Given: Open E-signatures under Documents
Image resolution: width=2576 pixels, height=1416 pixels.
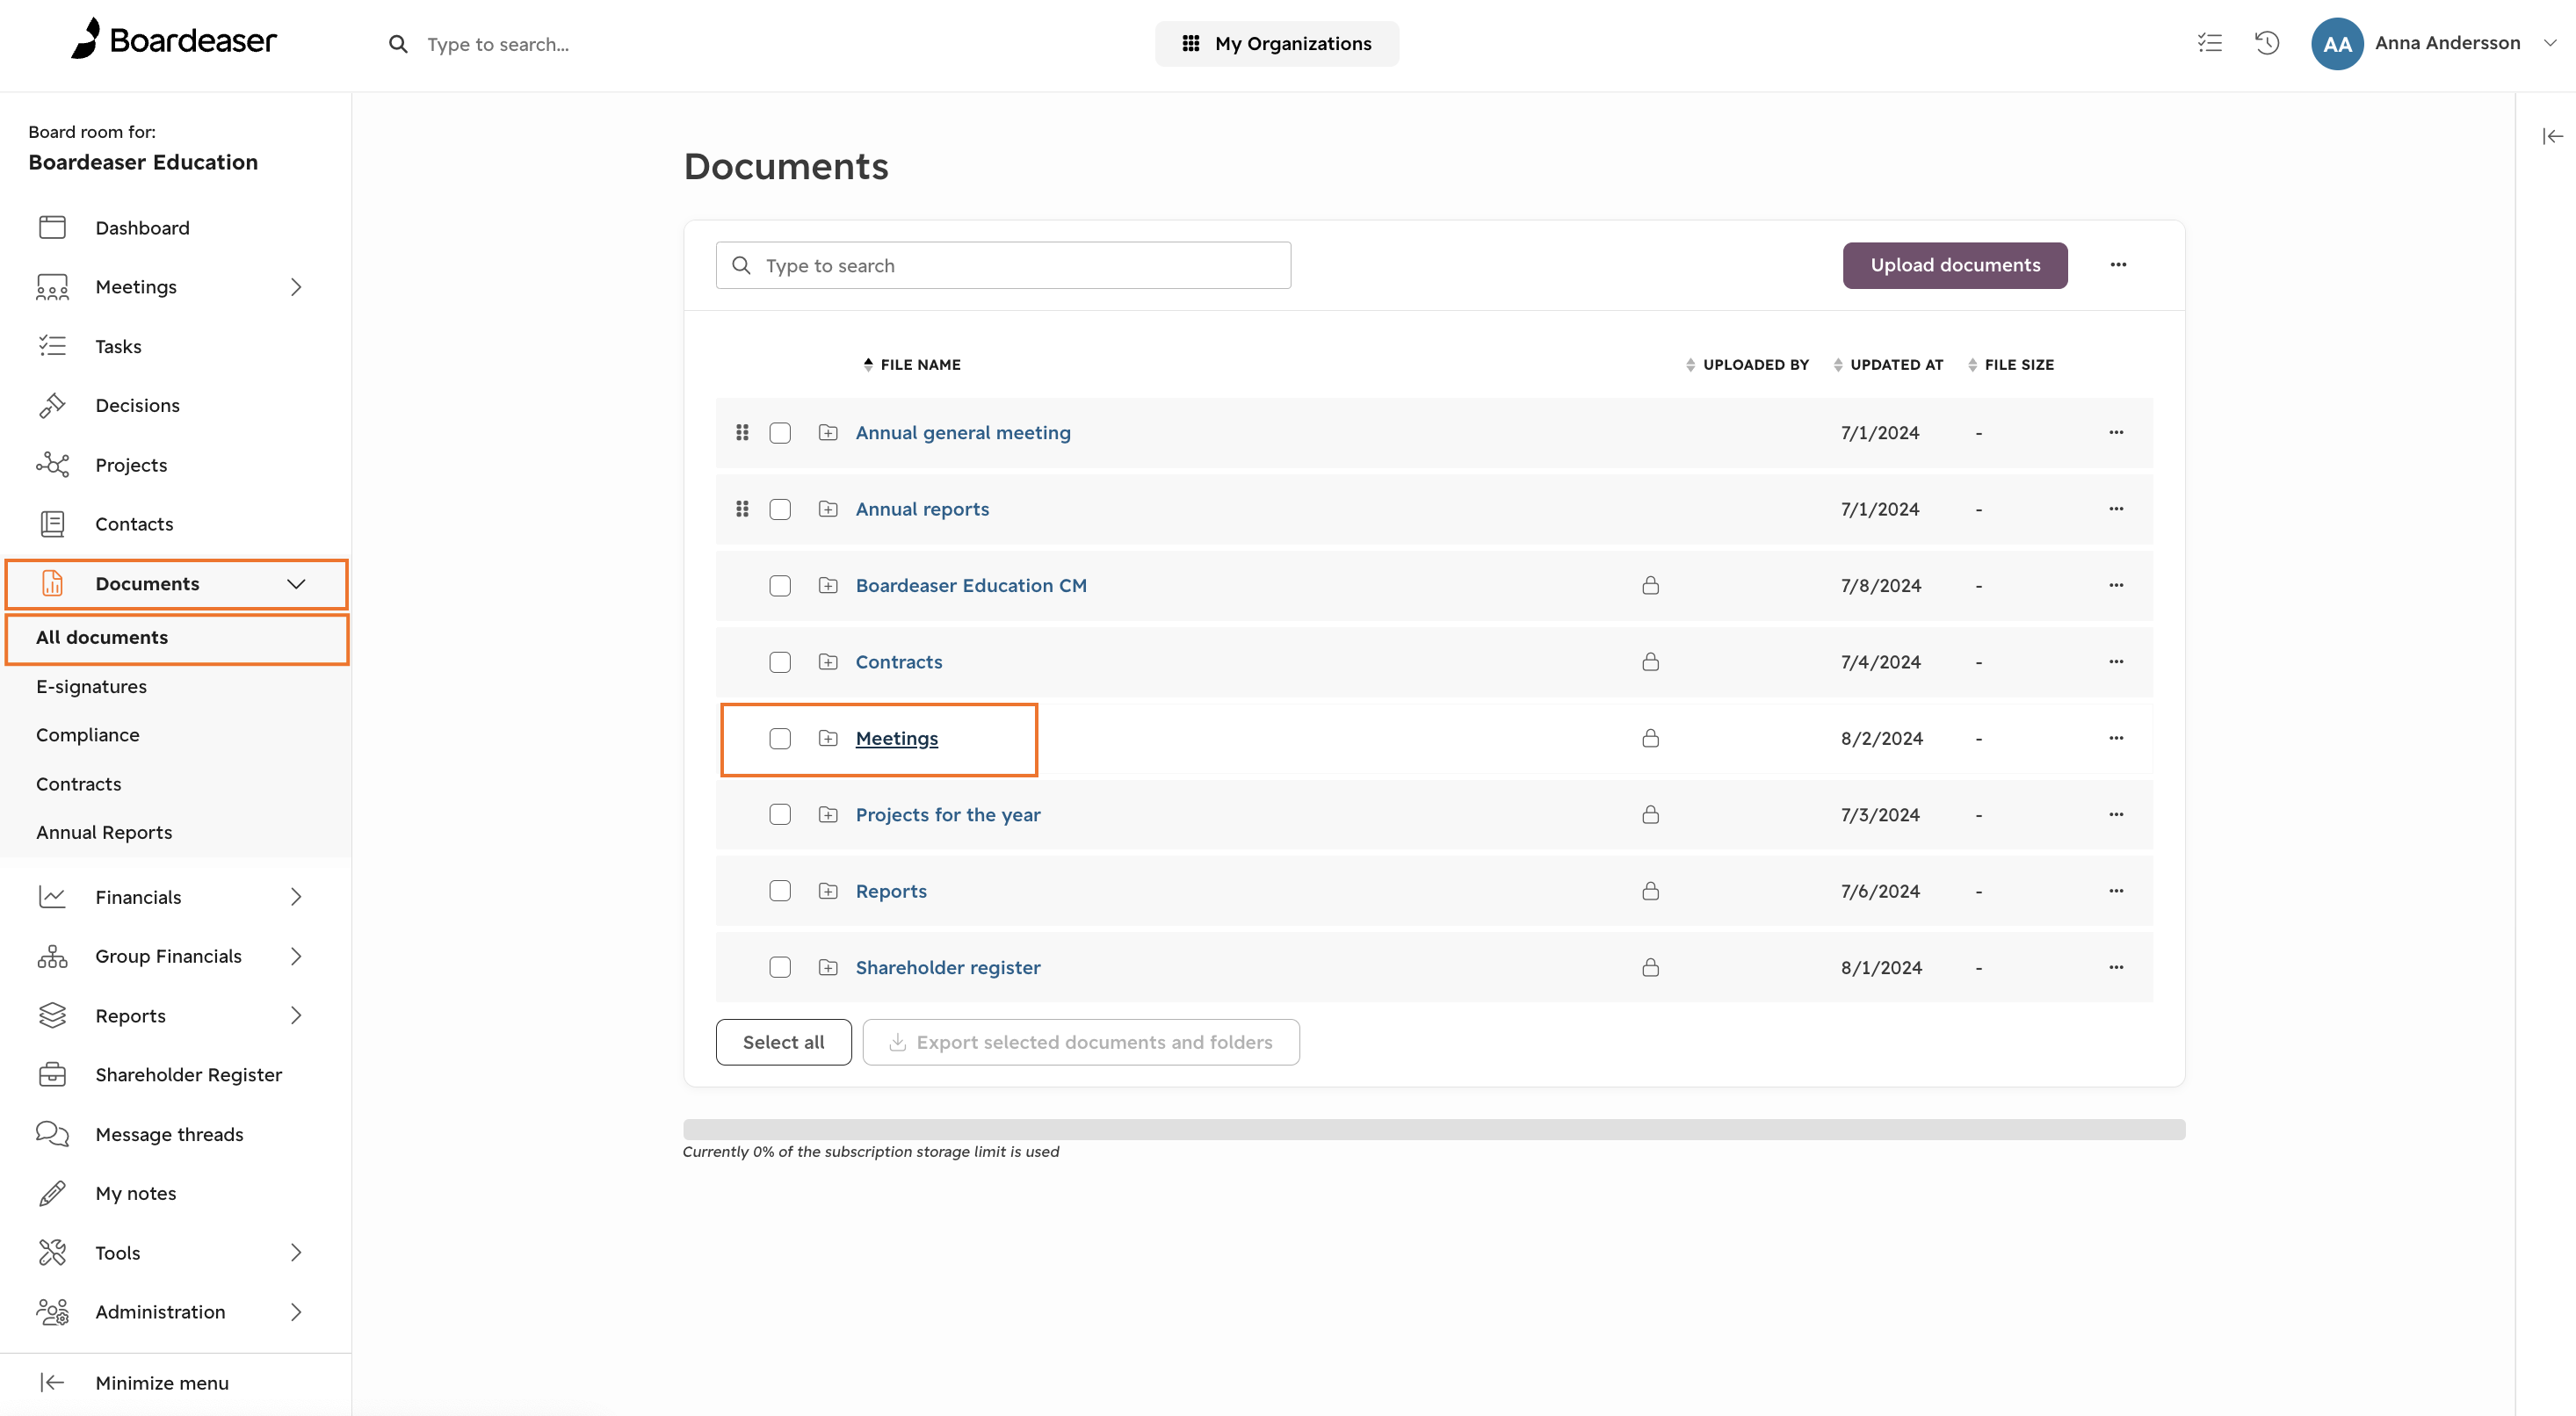Looking at the screenshot, I should tap(91, 686).
